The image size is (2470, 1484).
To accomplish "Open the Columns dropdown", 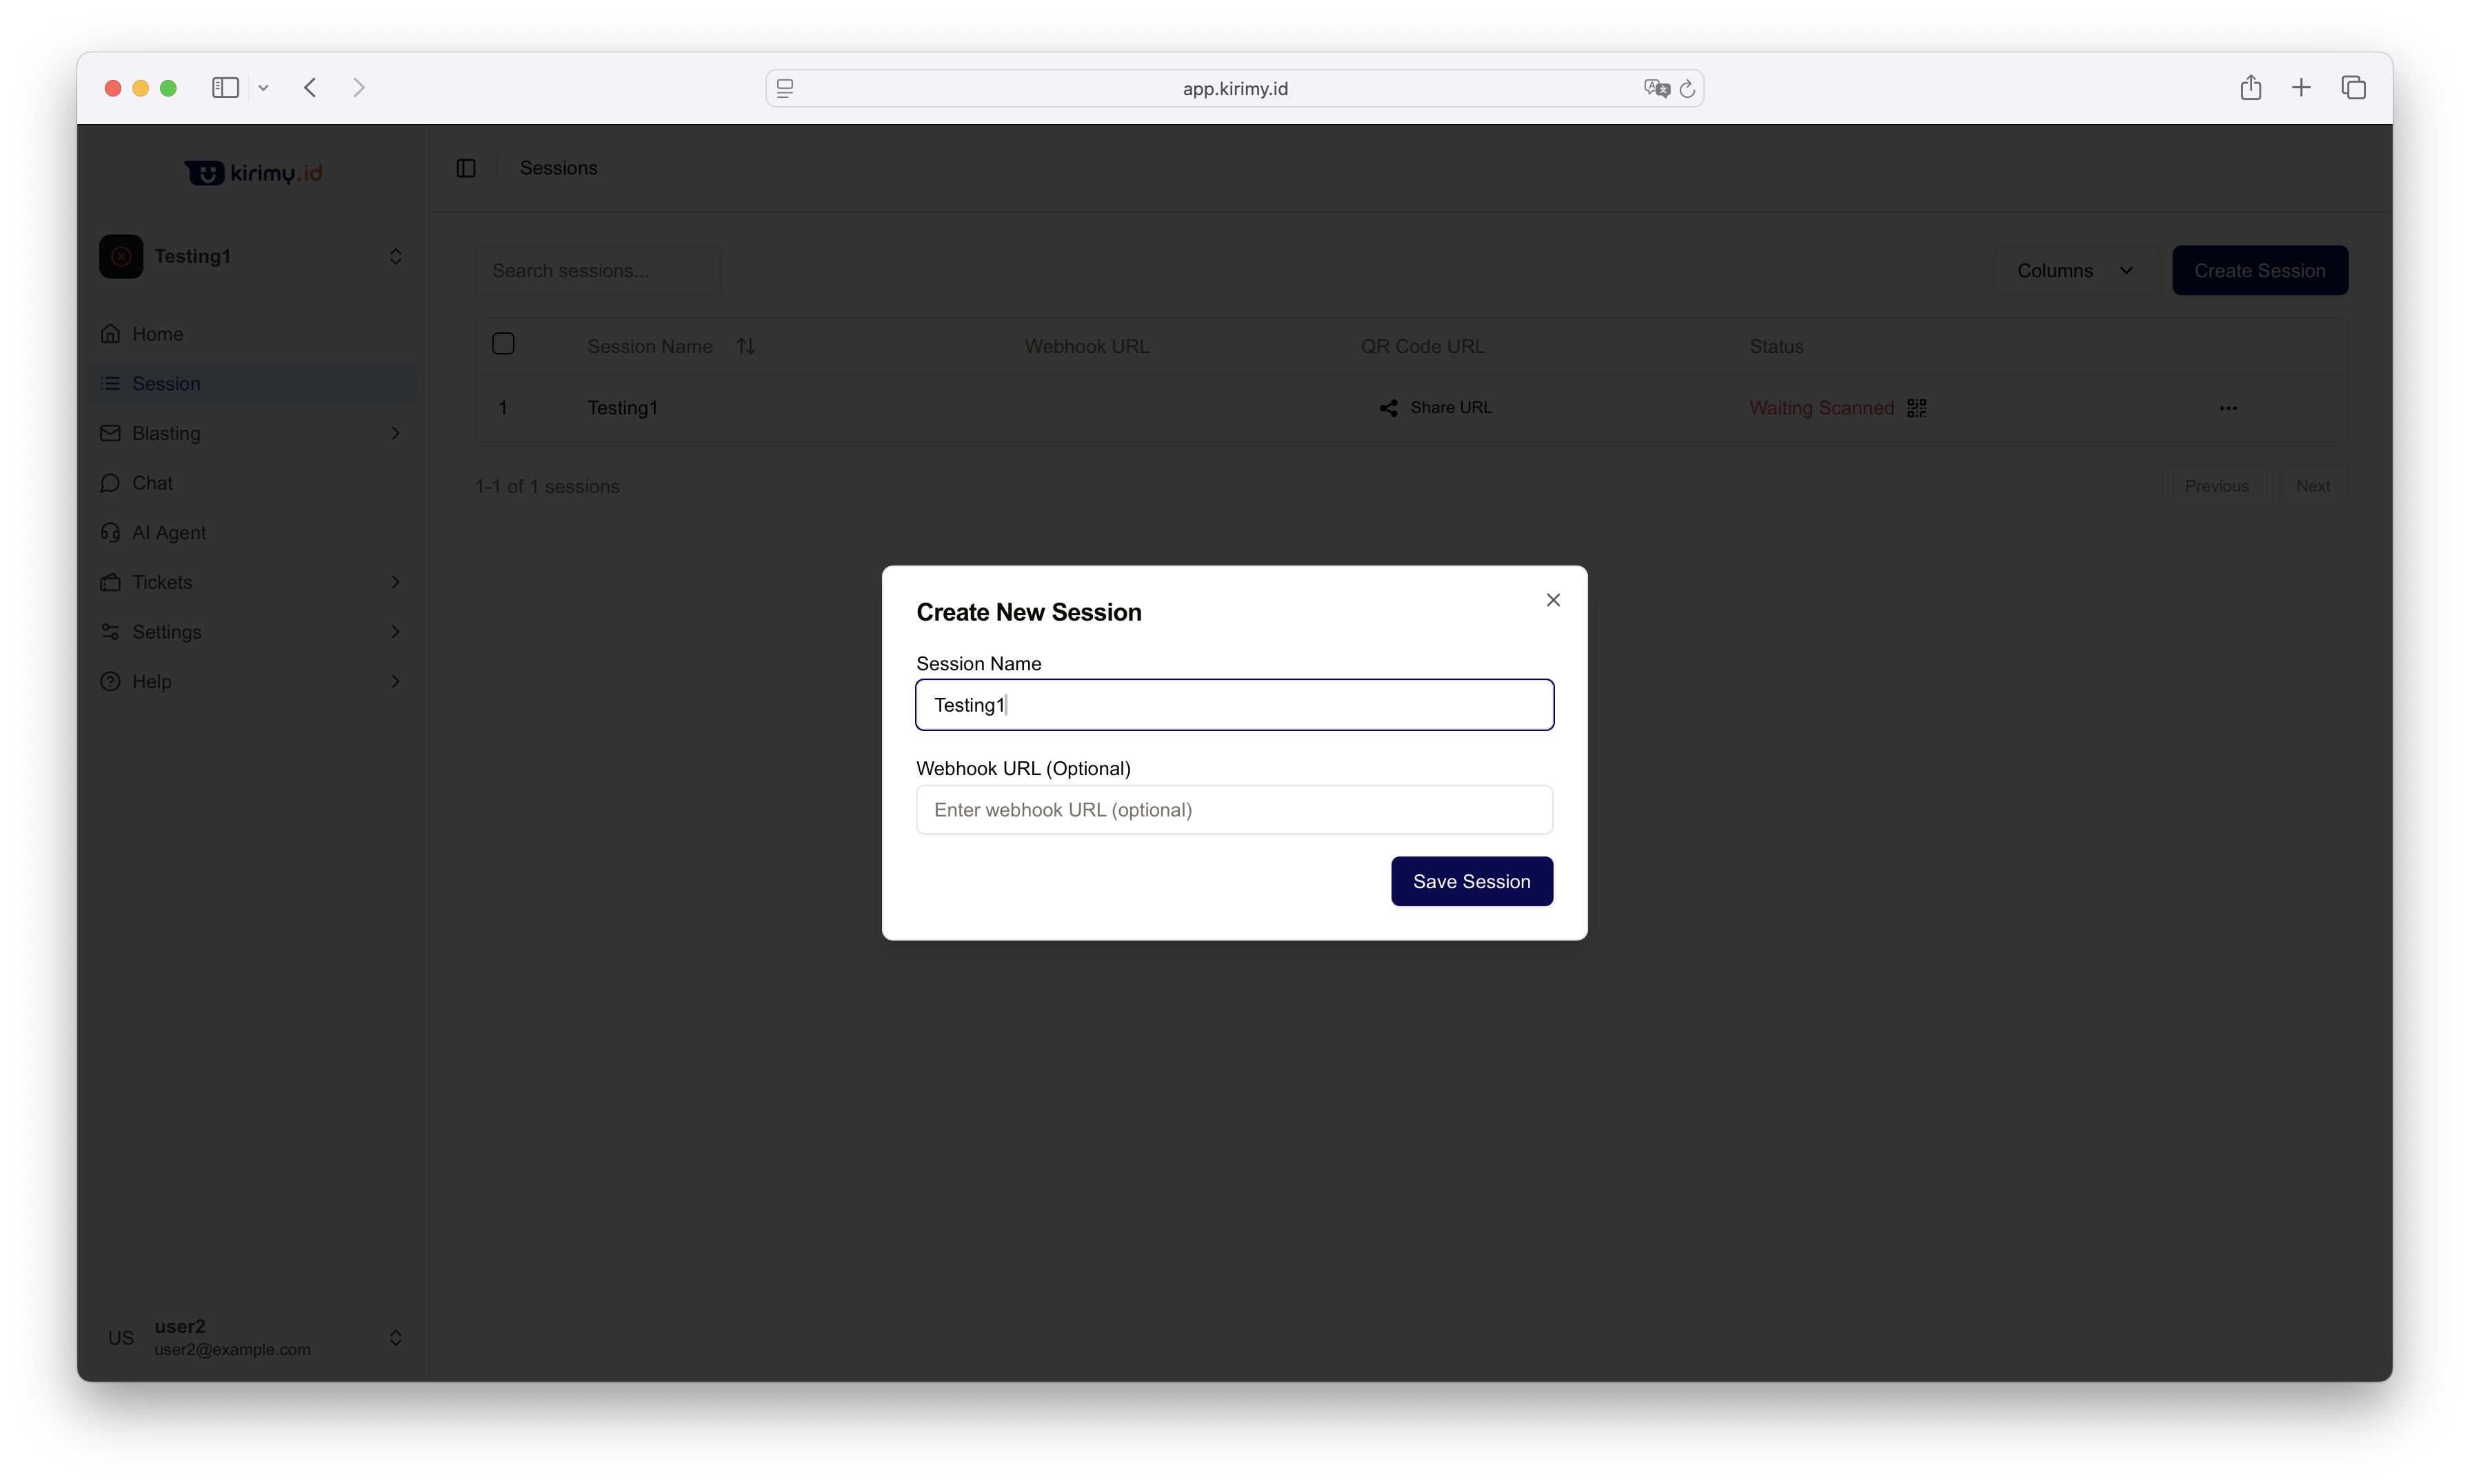I will tap(2075, 271).
